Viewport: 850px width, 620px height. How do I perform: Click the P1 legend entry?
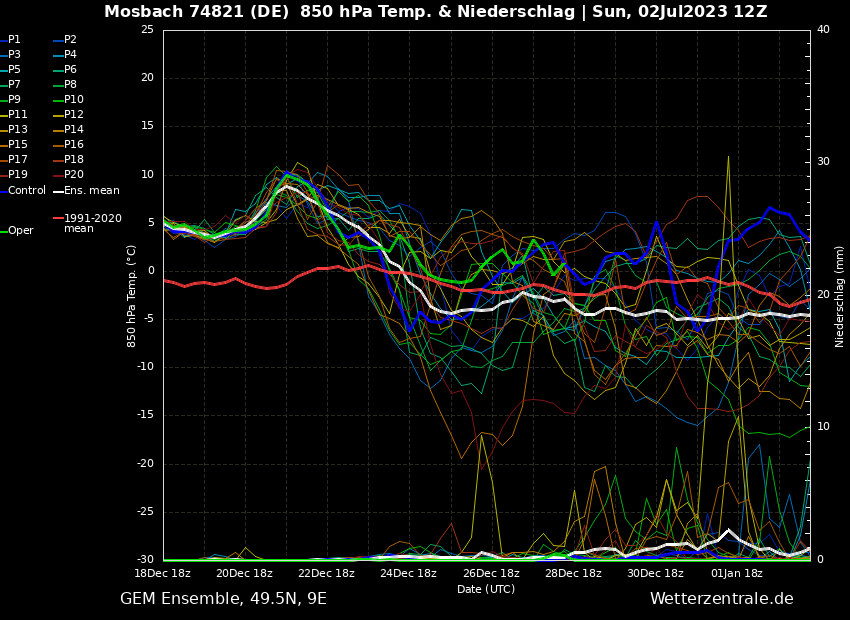click(14, 40)
